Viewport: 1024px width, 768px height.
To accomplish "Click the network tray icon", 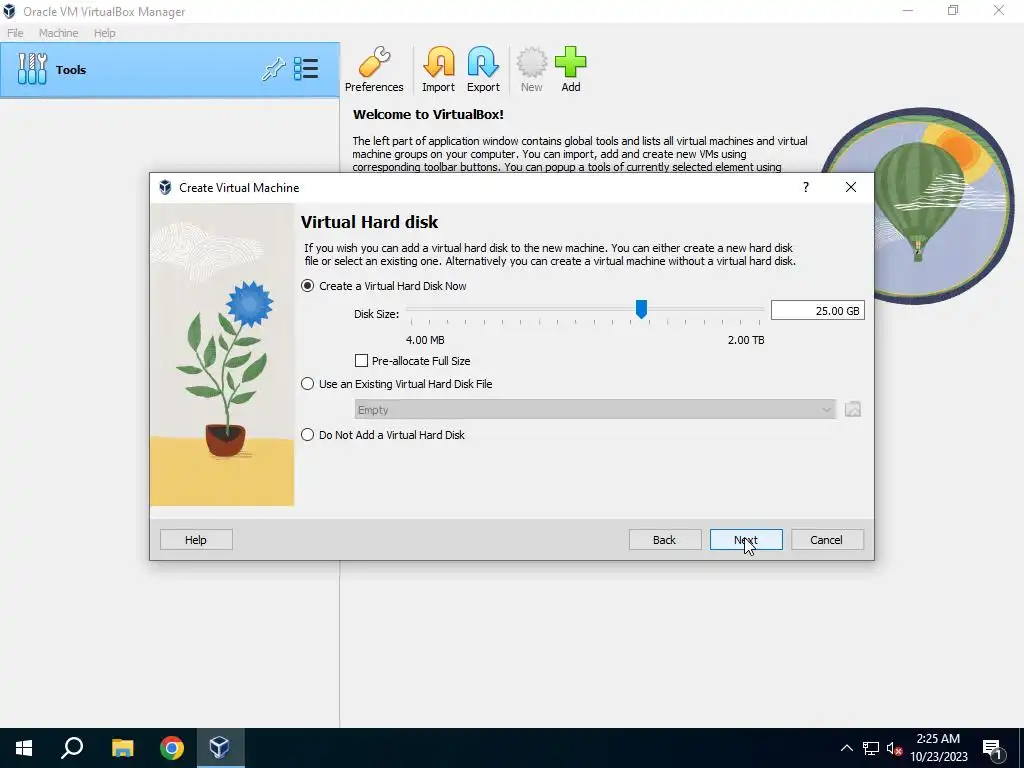I will (x=871, y=748).
